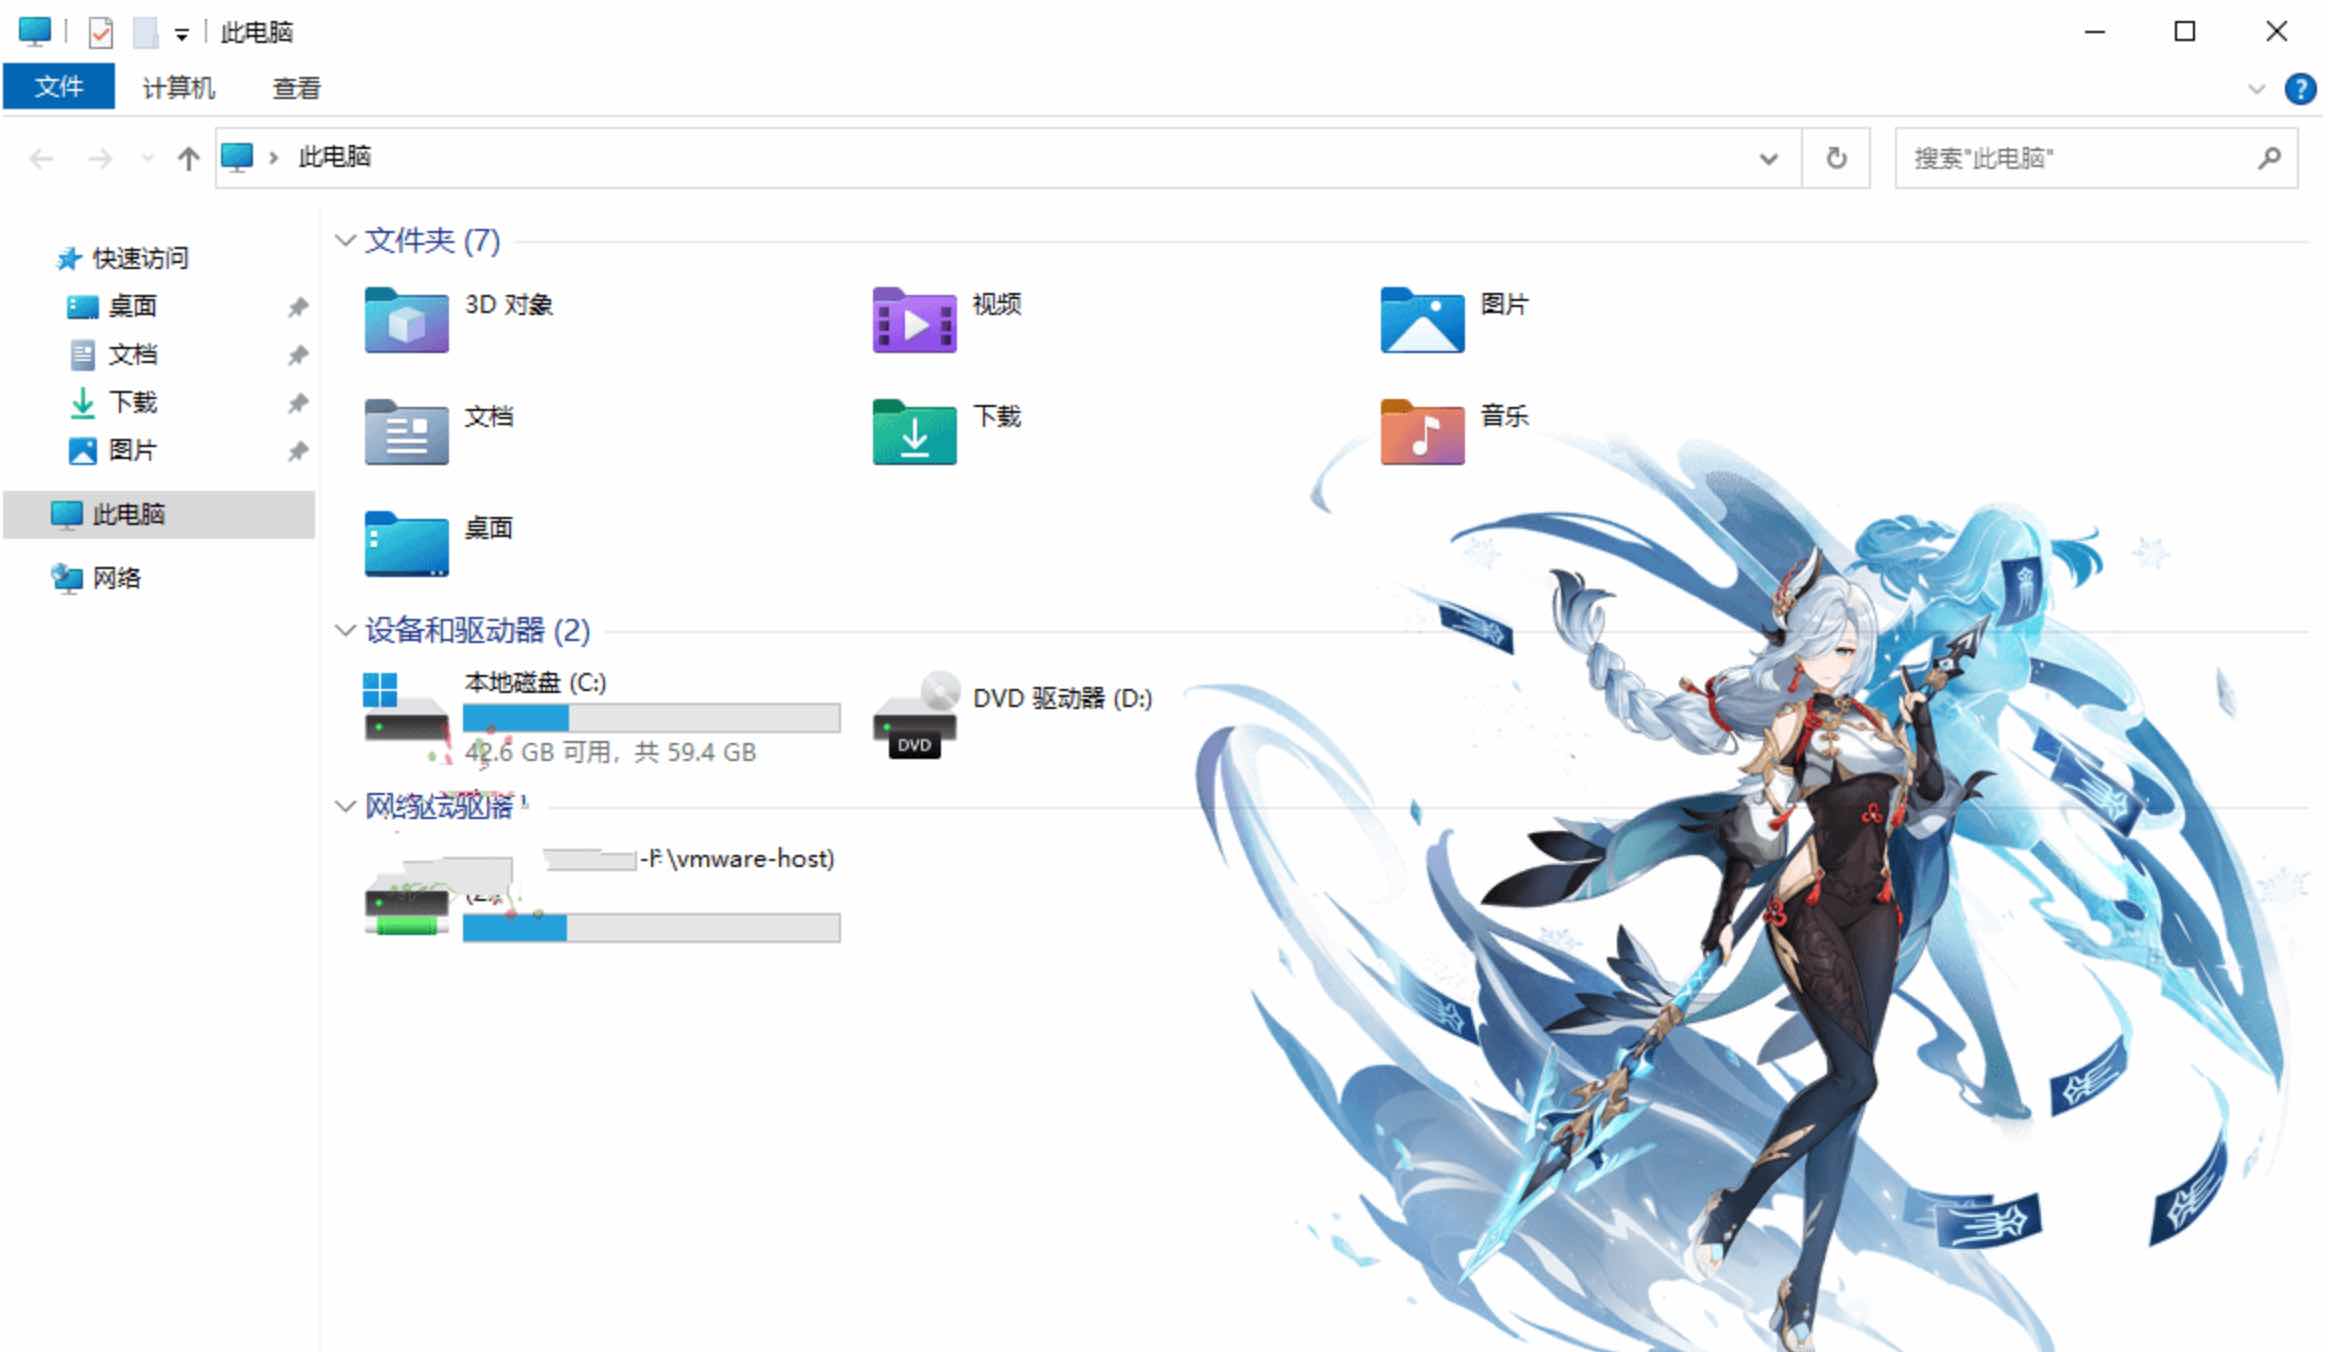The image size is (2328, 1352).
Task: Open the 视频 folder icon
Action: point(914,320)
